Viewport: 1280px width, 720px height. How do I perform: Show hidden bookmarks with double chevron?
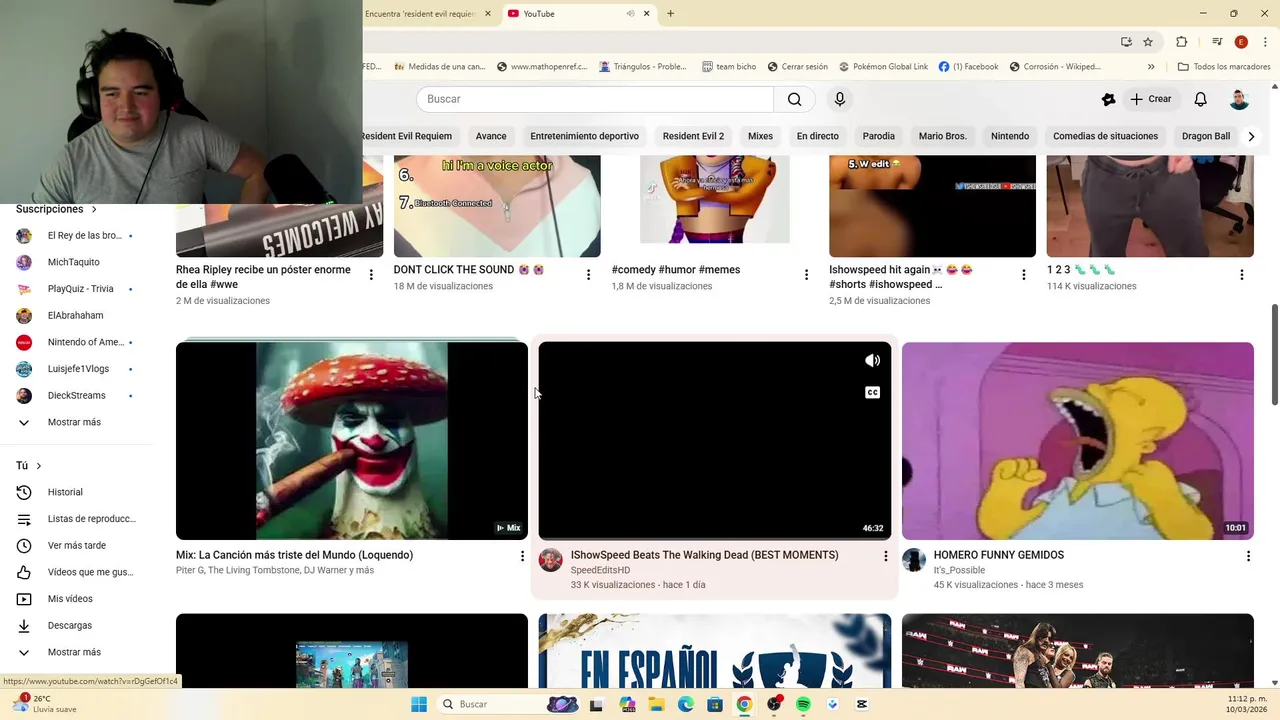tap(1151, 67)
